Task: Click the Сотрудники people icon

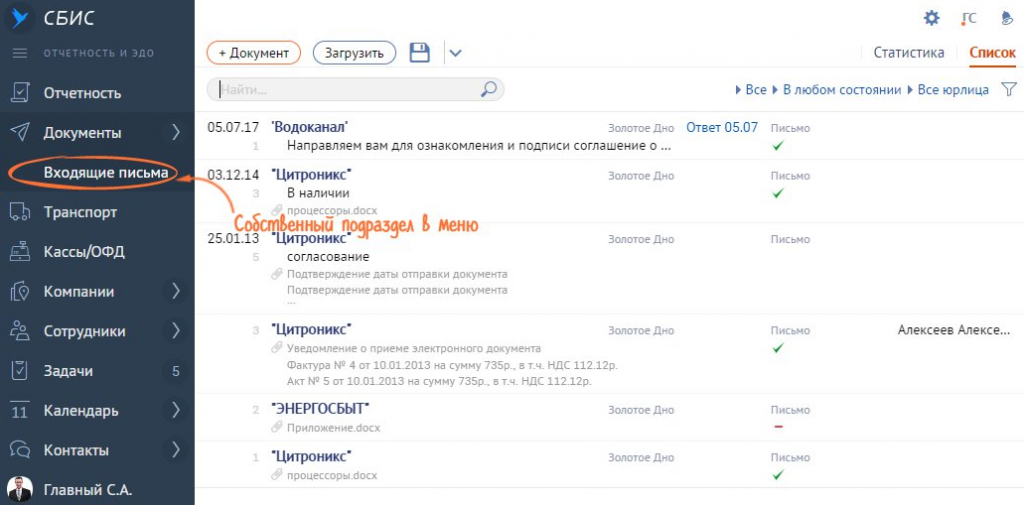Action: (20, 331)
